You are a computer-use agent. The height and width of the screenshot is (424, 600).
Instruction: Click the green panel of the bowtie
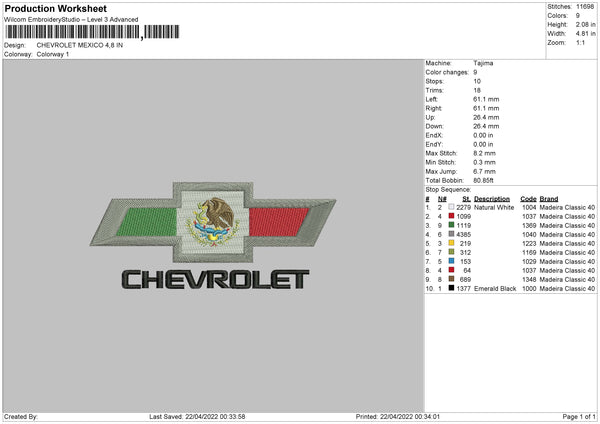click(x=147, y=222)
